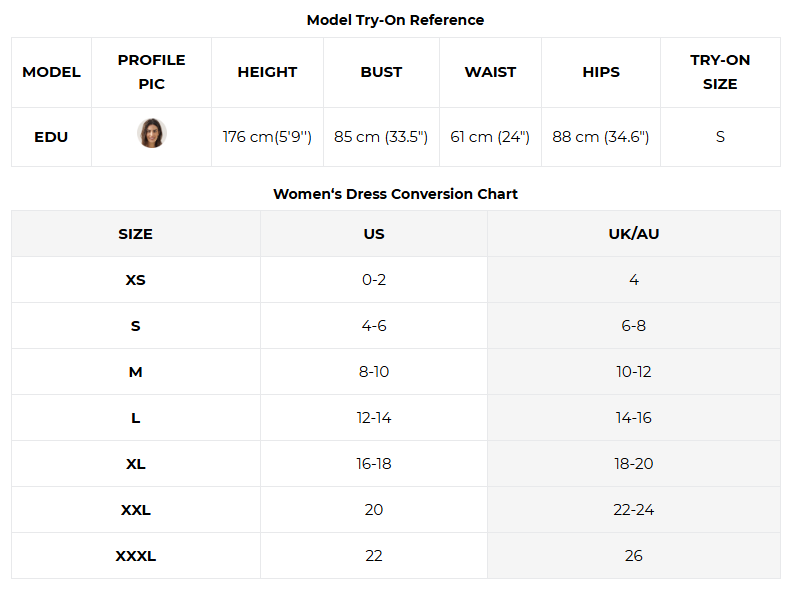Click US size 8-10 for M

(374, 372)
